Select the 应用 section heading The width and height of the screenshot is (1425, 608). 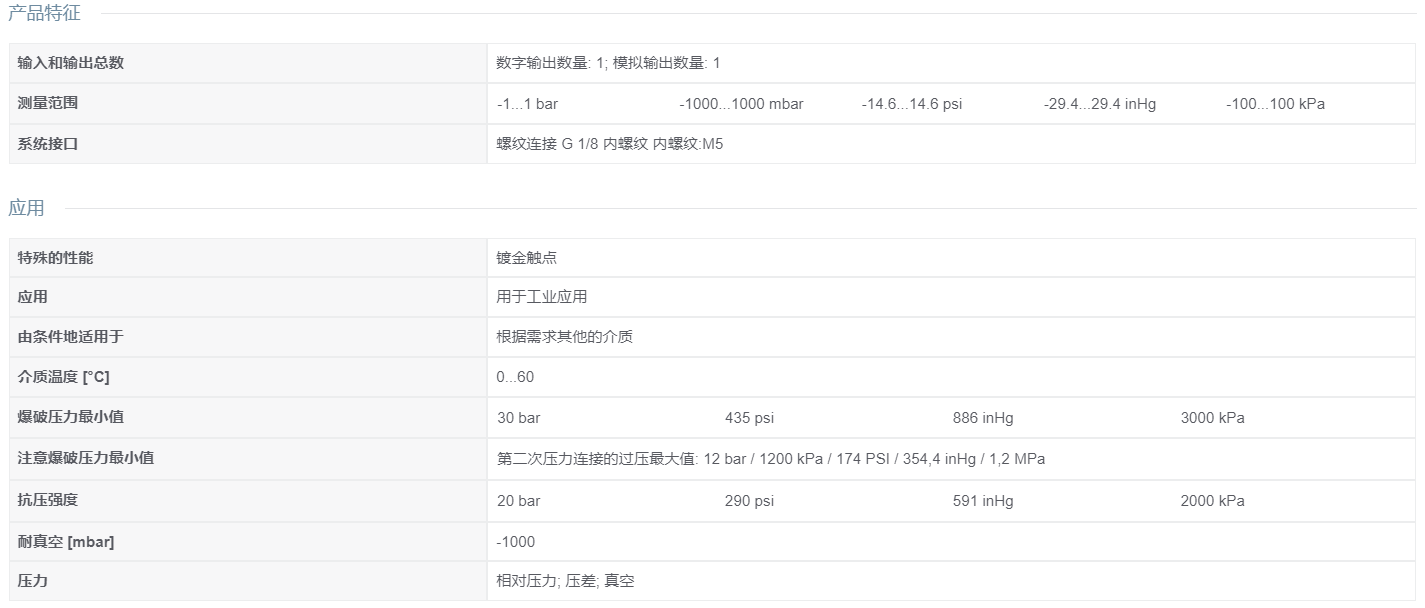point(26,208)
